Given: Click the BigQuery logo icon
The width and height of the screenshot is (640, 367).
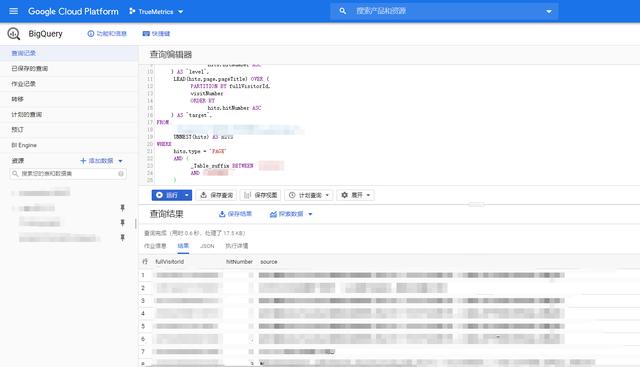Looking at the screenshot, I should point(13,33).
